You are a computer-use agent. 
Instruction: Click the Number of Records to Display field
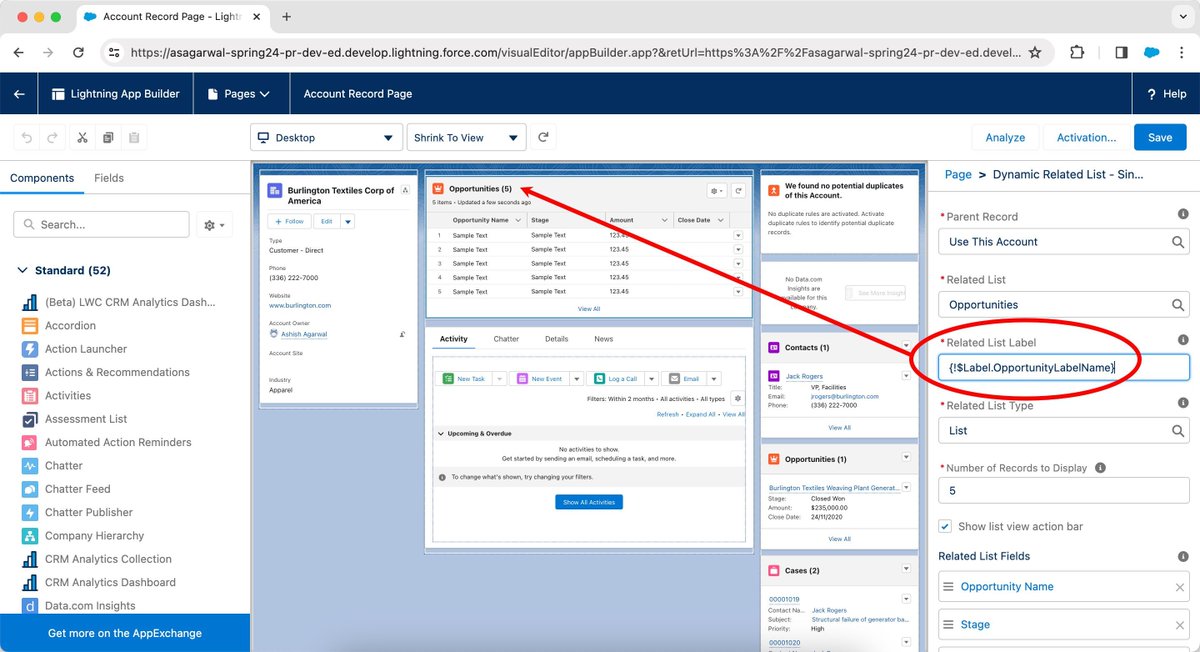click(1064, 491)
